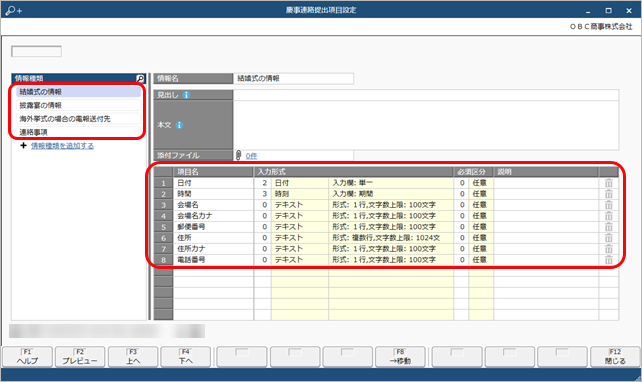Image resolution: width=642 pixels, height=382 pixels.
Task: Click 項目名 column header
Action: (x=213, y=172)
